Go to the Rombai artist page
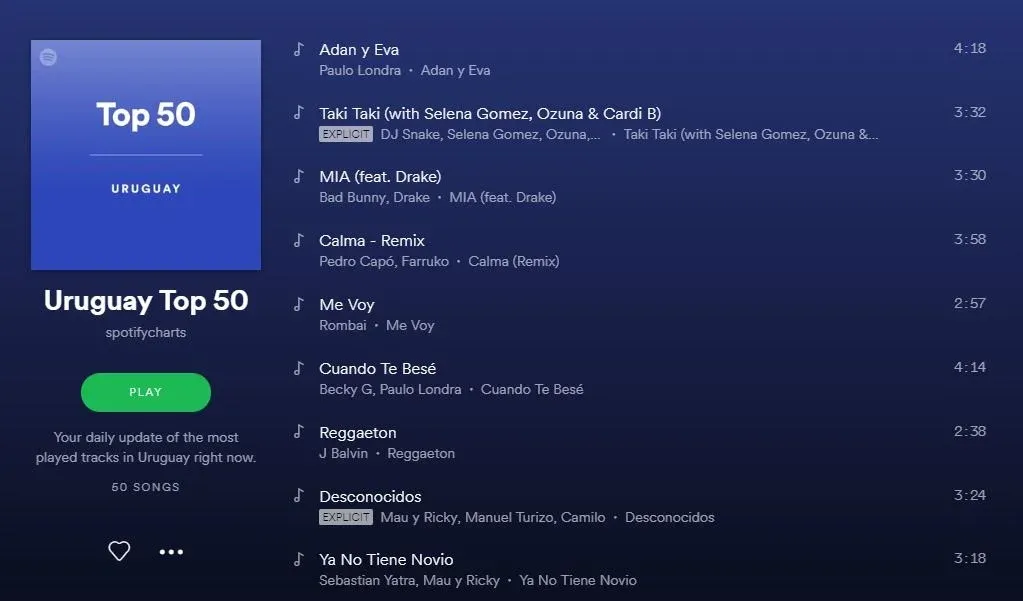1023x601 pixels. click(343, 325)
